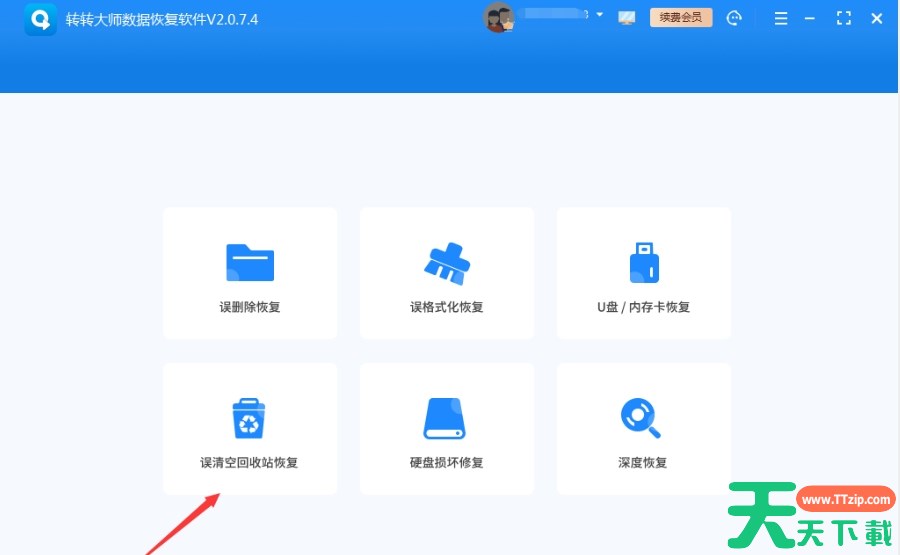Screen dimensions: 900x555
Task: Click the 误清空回收站恢复 text label
Action: click(x=250, y=463)
